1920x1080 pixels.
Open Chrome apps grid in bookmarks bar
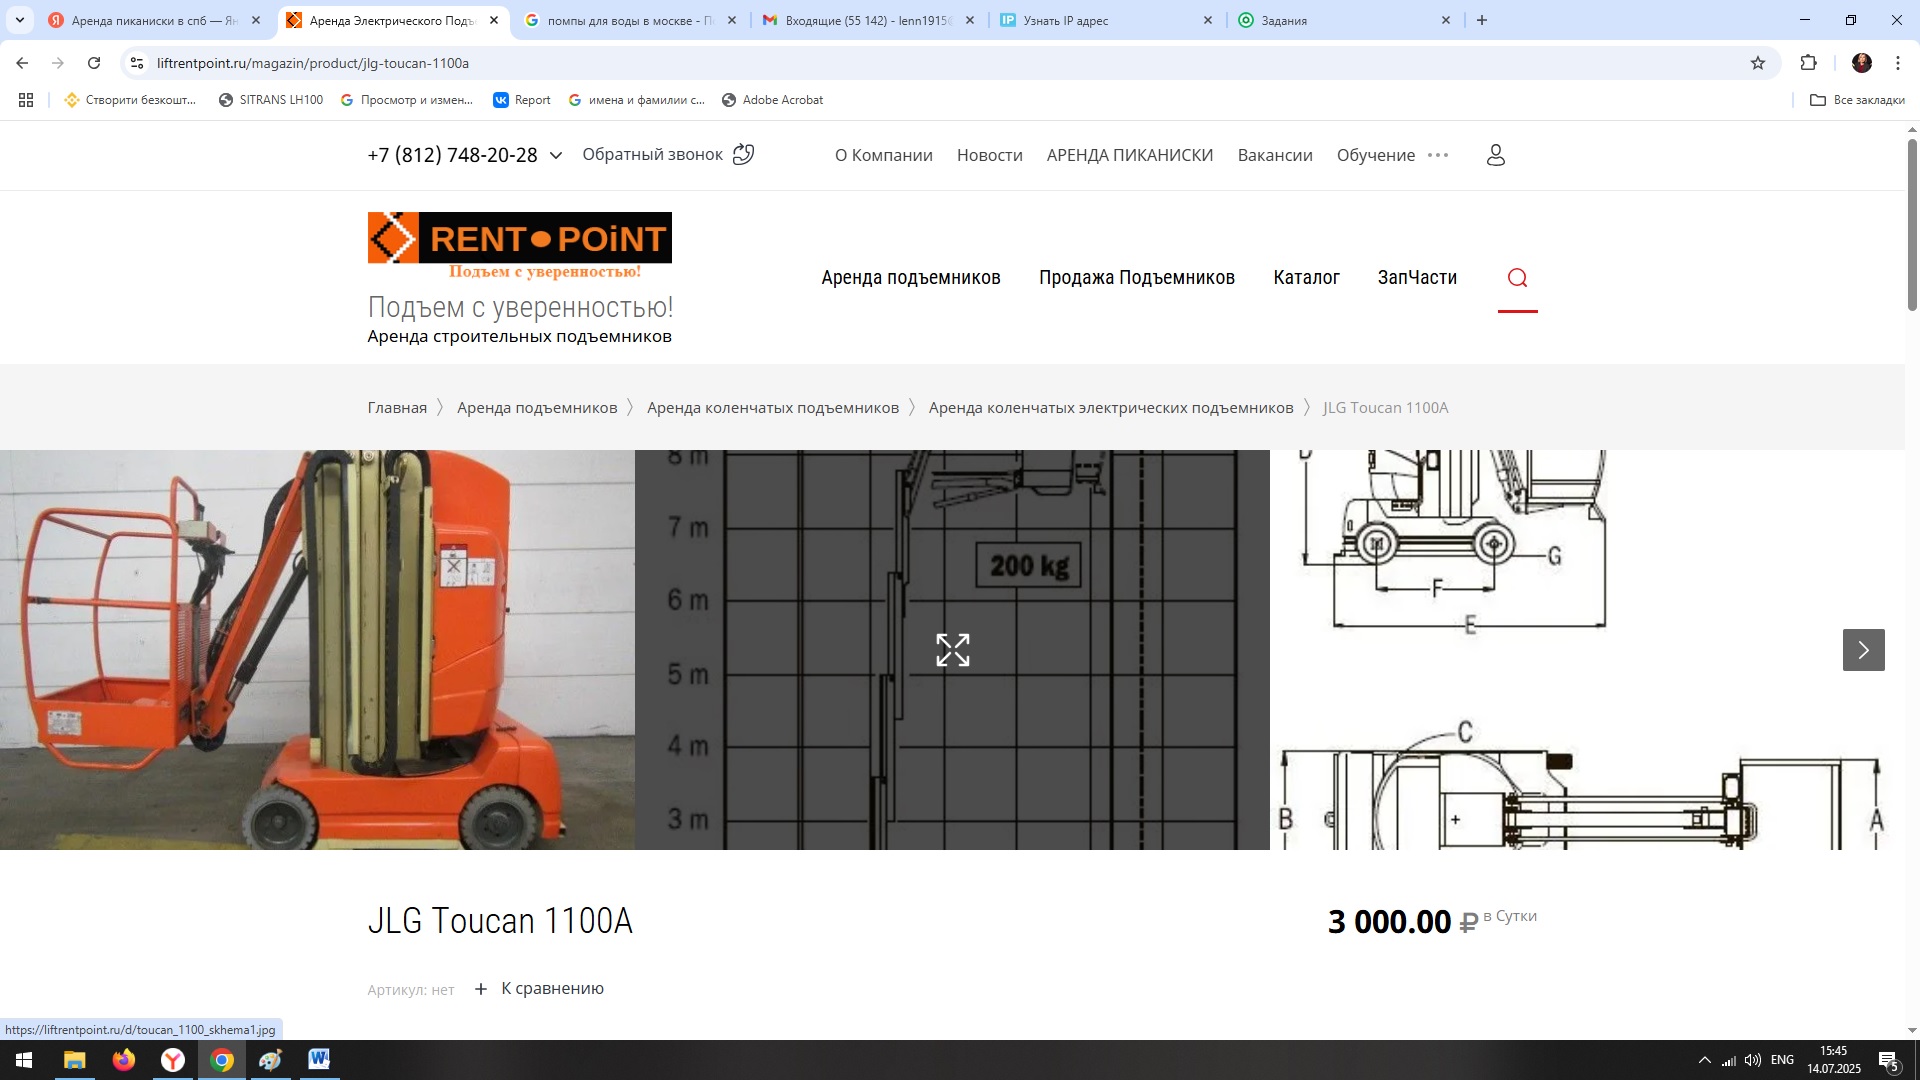26,100
